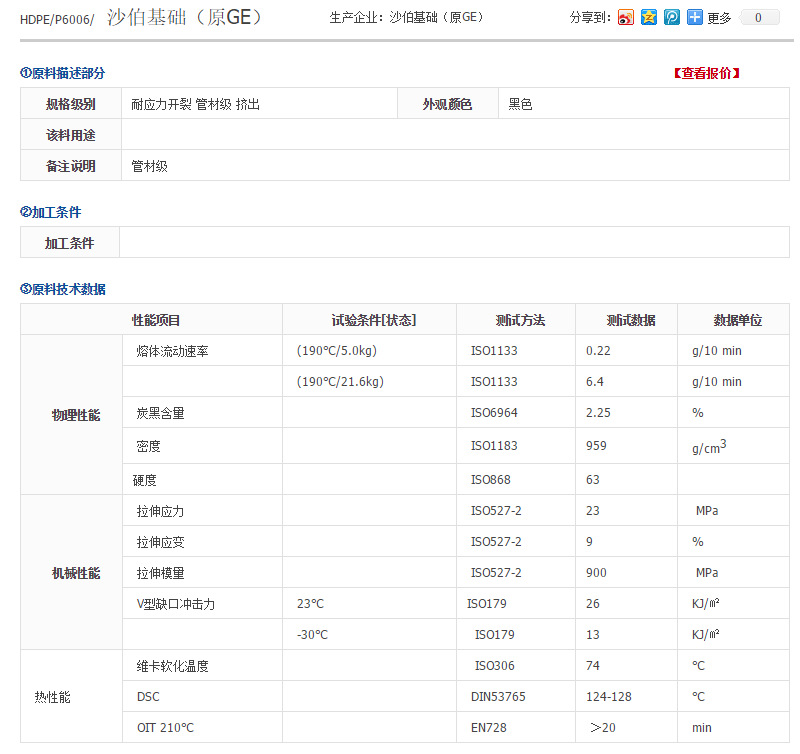Image resolution: width=800 pixels, height=754 pixels.
Task: Select the 密度 value 959
Action: [x=592, y=448]
